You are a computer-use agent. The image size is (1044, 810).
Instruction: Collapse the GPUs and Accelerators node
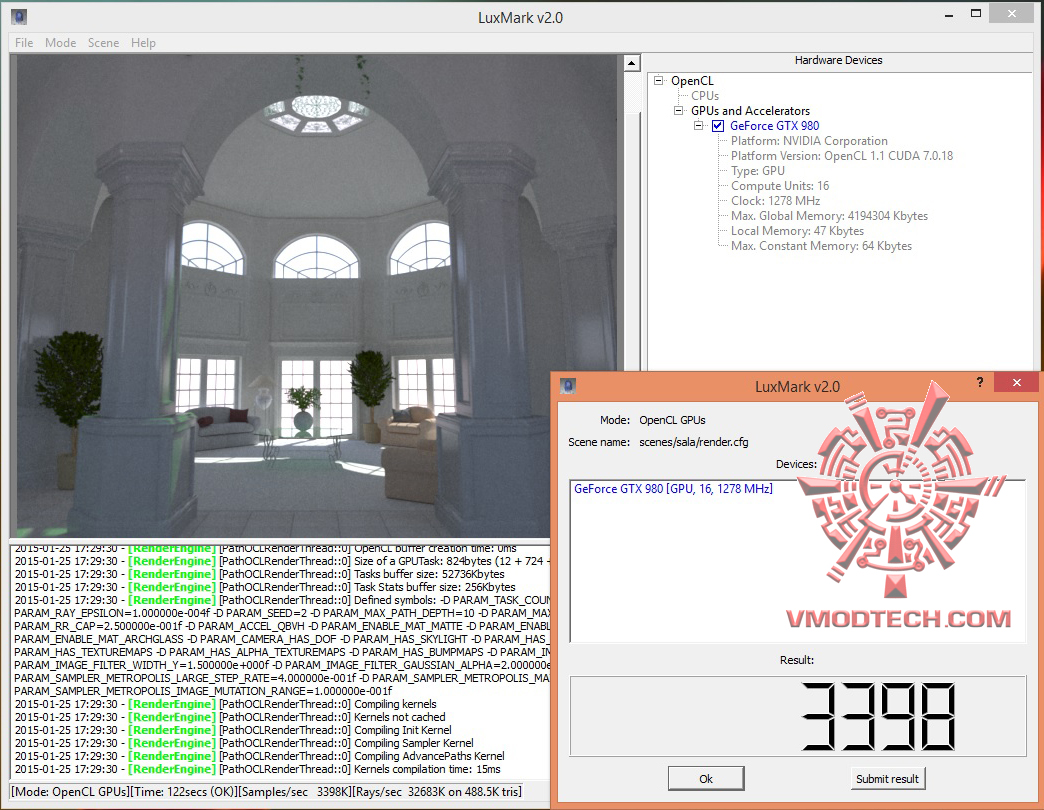tap(678, 110)
